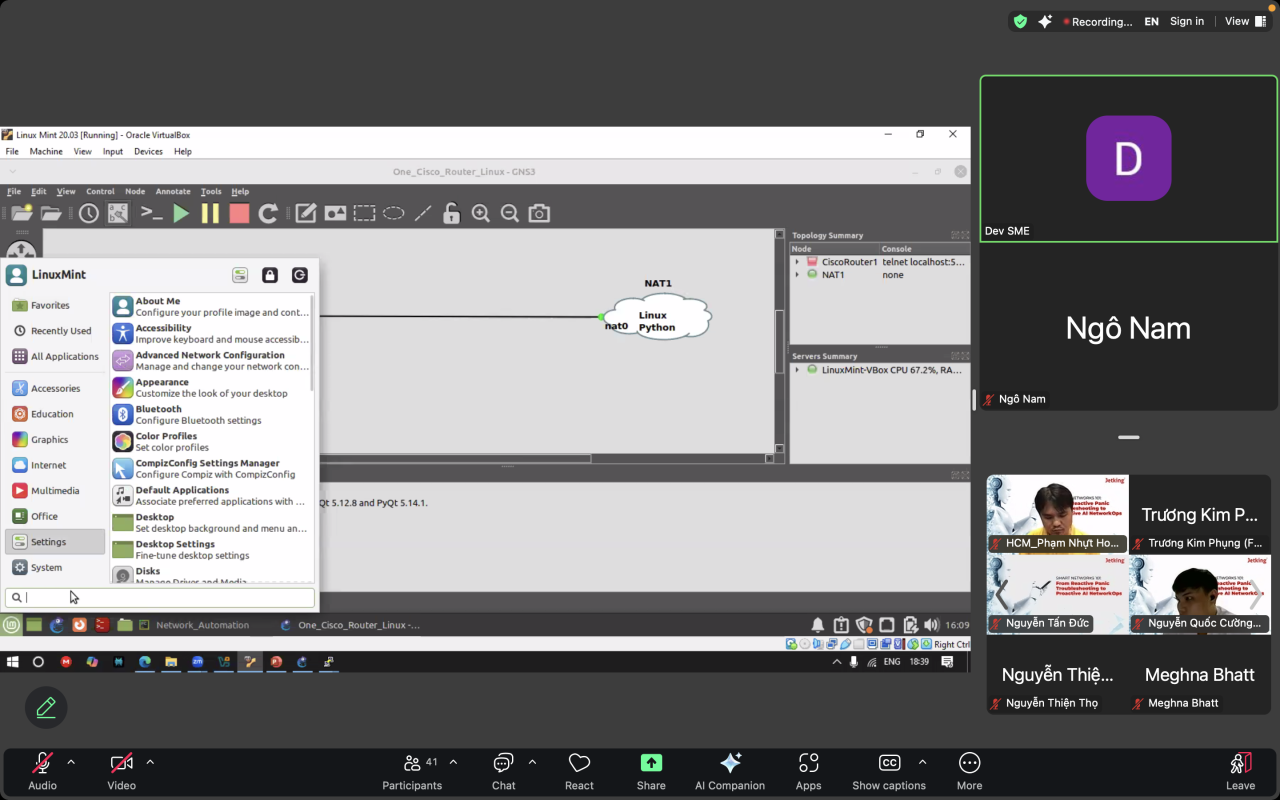Select the Draw rectangle tool
Image resolution: width=1280 pixels, height=800 pixels.
click(364, 213)
